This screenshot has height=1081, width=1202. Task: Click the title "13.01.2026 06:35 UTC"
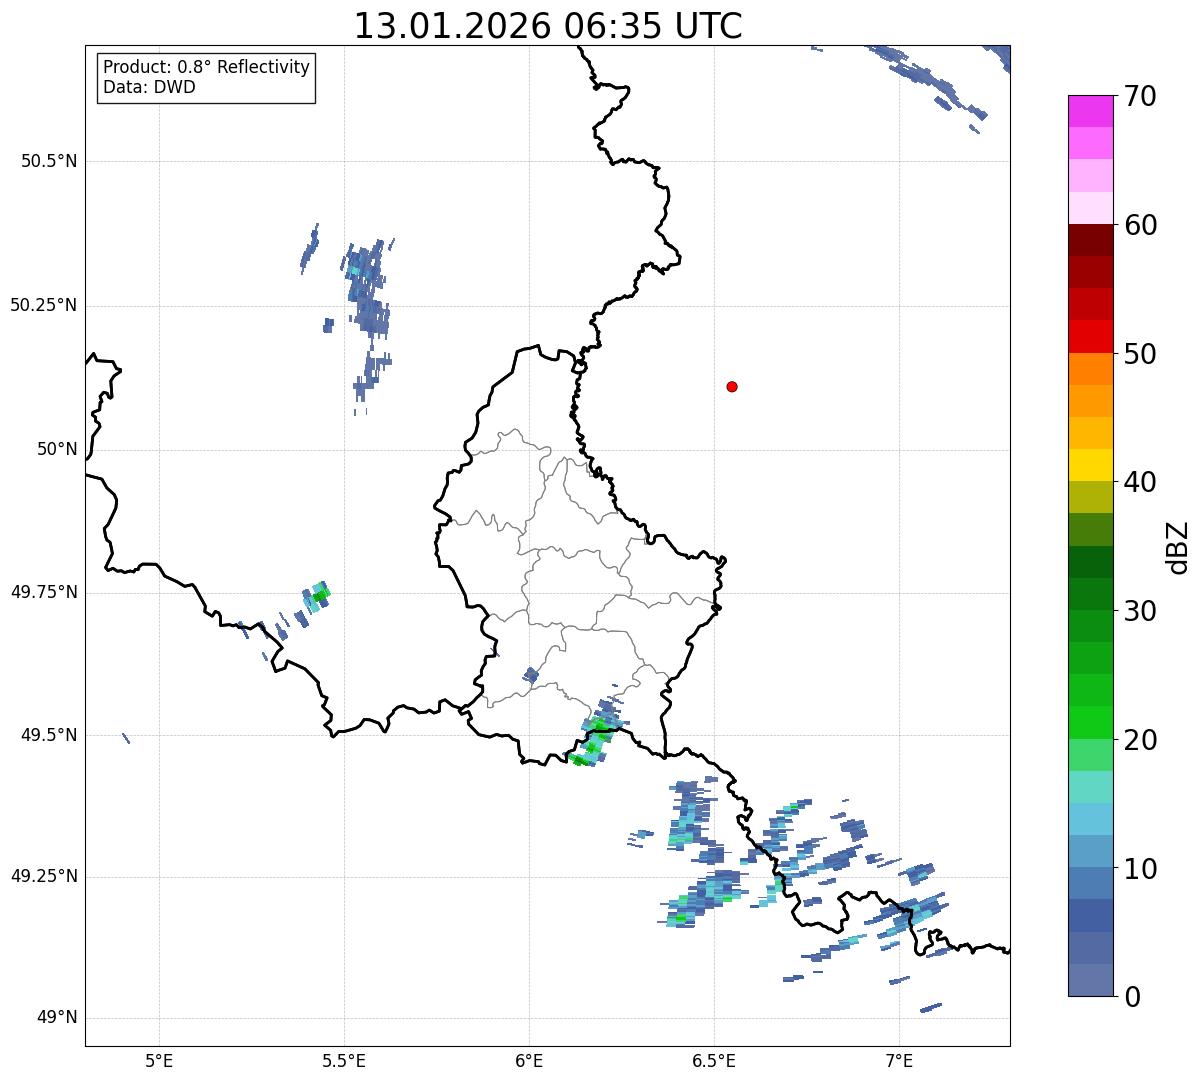click(548, 26)
